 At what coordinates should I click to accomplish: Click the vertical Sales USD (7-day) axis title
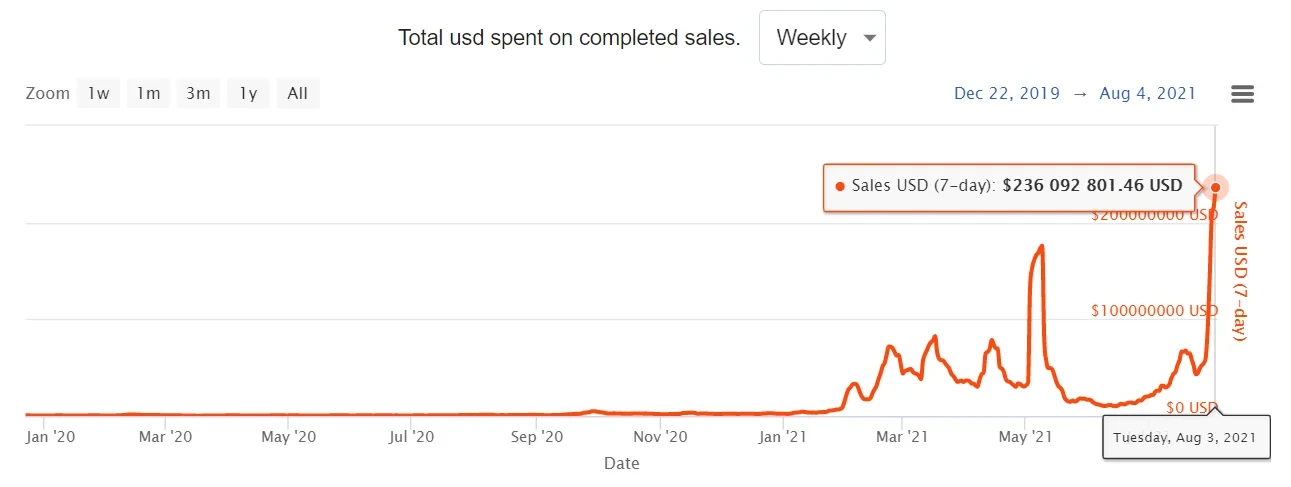[x=1240, y=271]
